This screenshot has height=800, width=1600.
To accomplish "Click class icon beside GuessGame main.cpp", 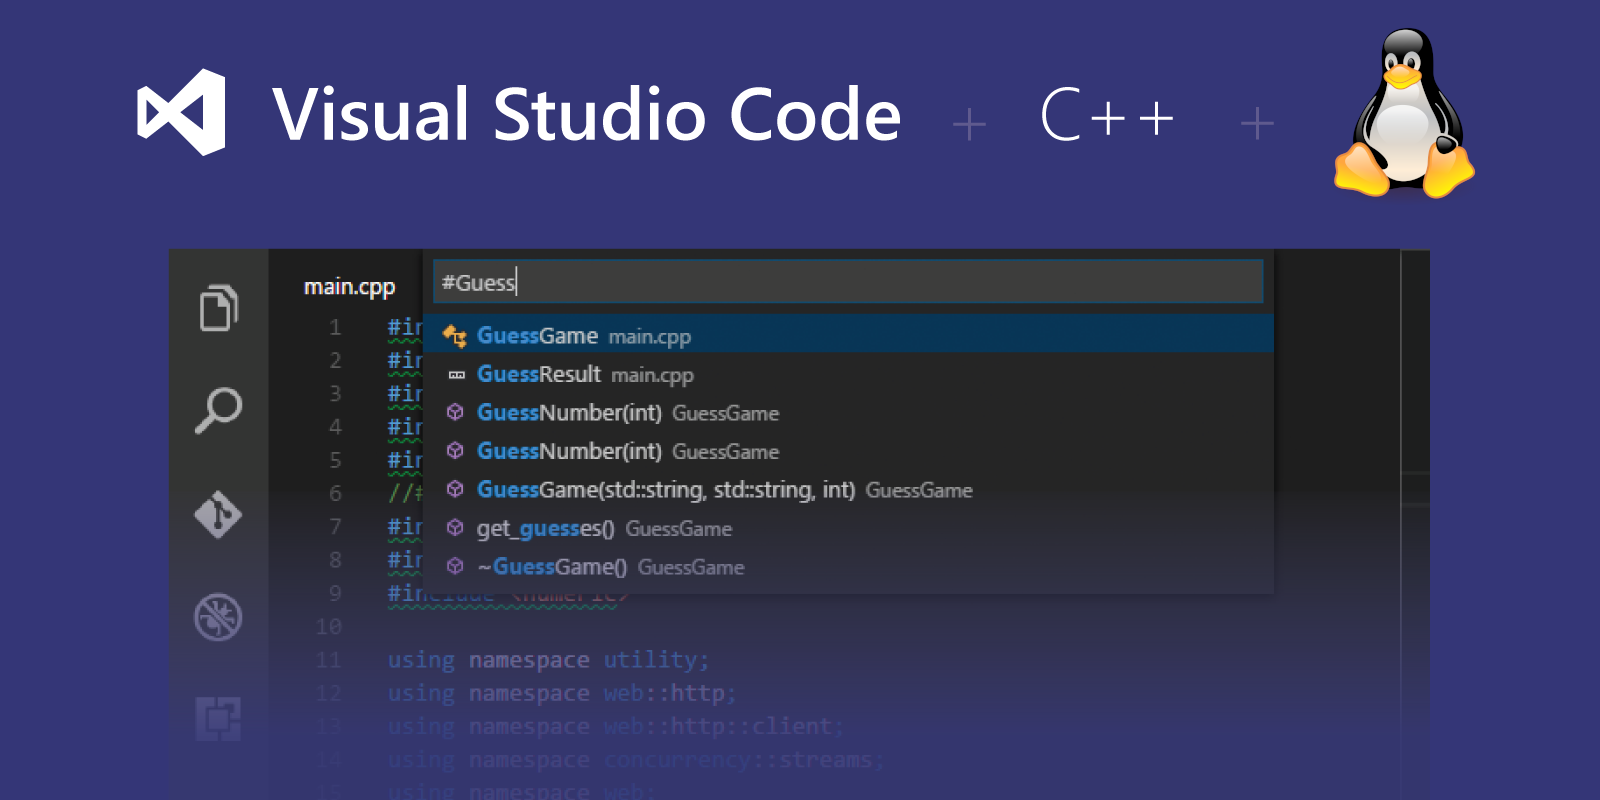I will point(455,336).
